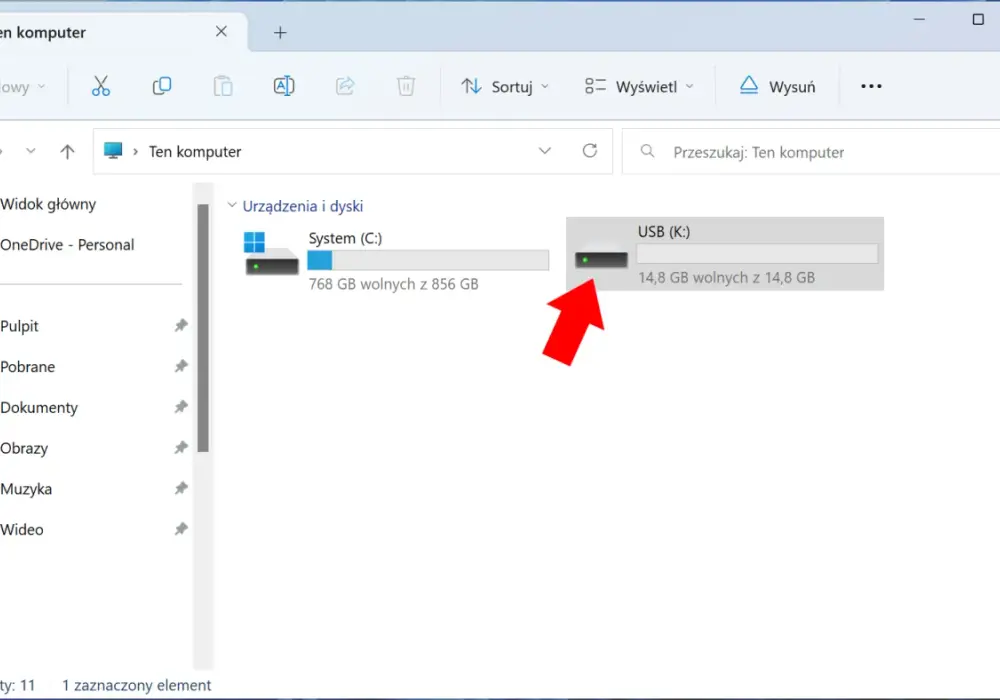
Task: Click the Paste clipboard icon
Action: 223,86
